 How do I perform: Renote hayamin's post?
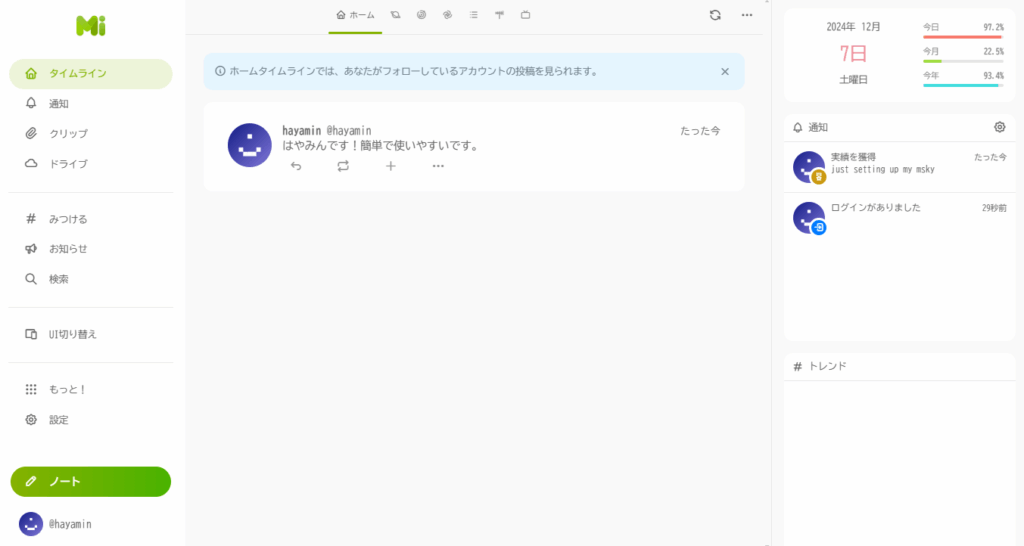point(343,166)
